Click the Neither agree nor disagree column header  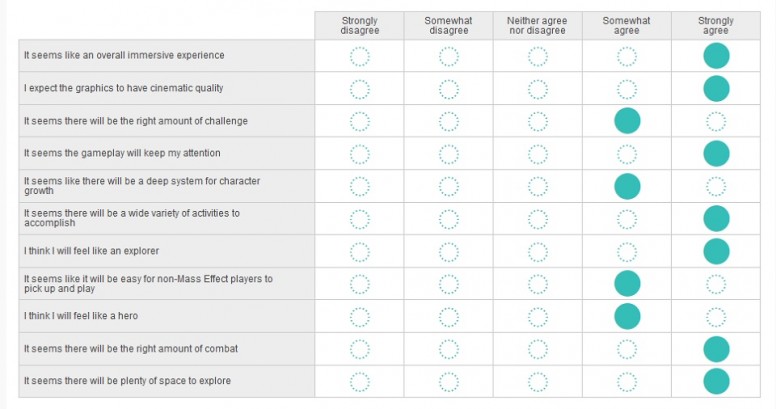[x=537, y=25]
